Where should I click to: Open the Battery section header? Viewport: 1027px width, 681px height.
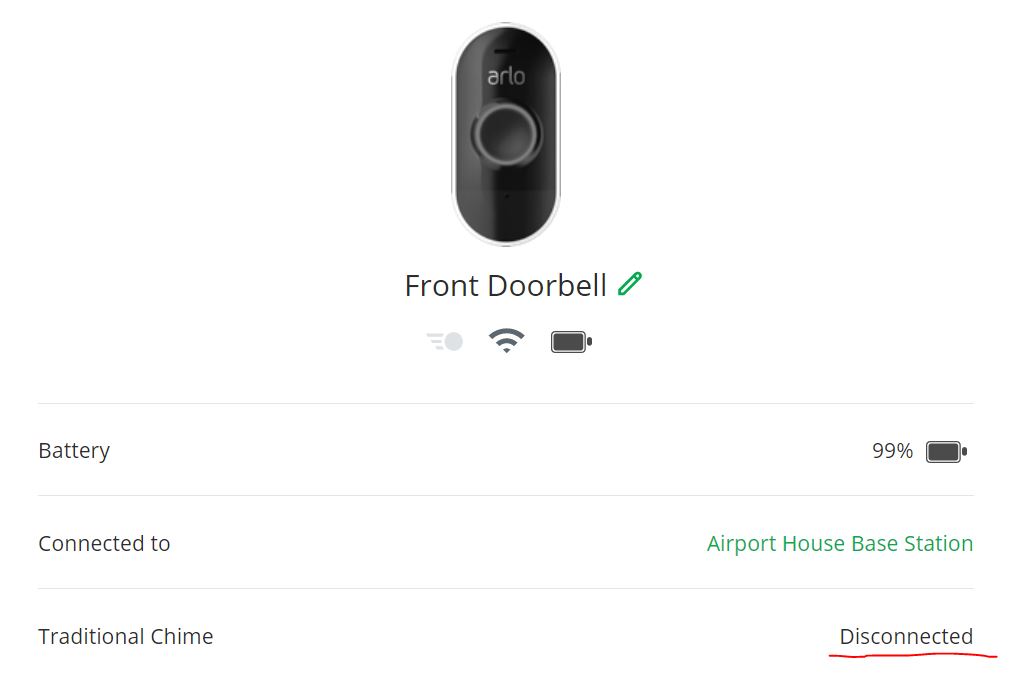coord(74,450)
